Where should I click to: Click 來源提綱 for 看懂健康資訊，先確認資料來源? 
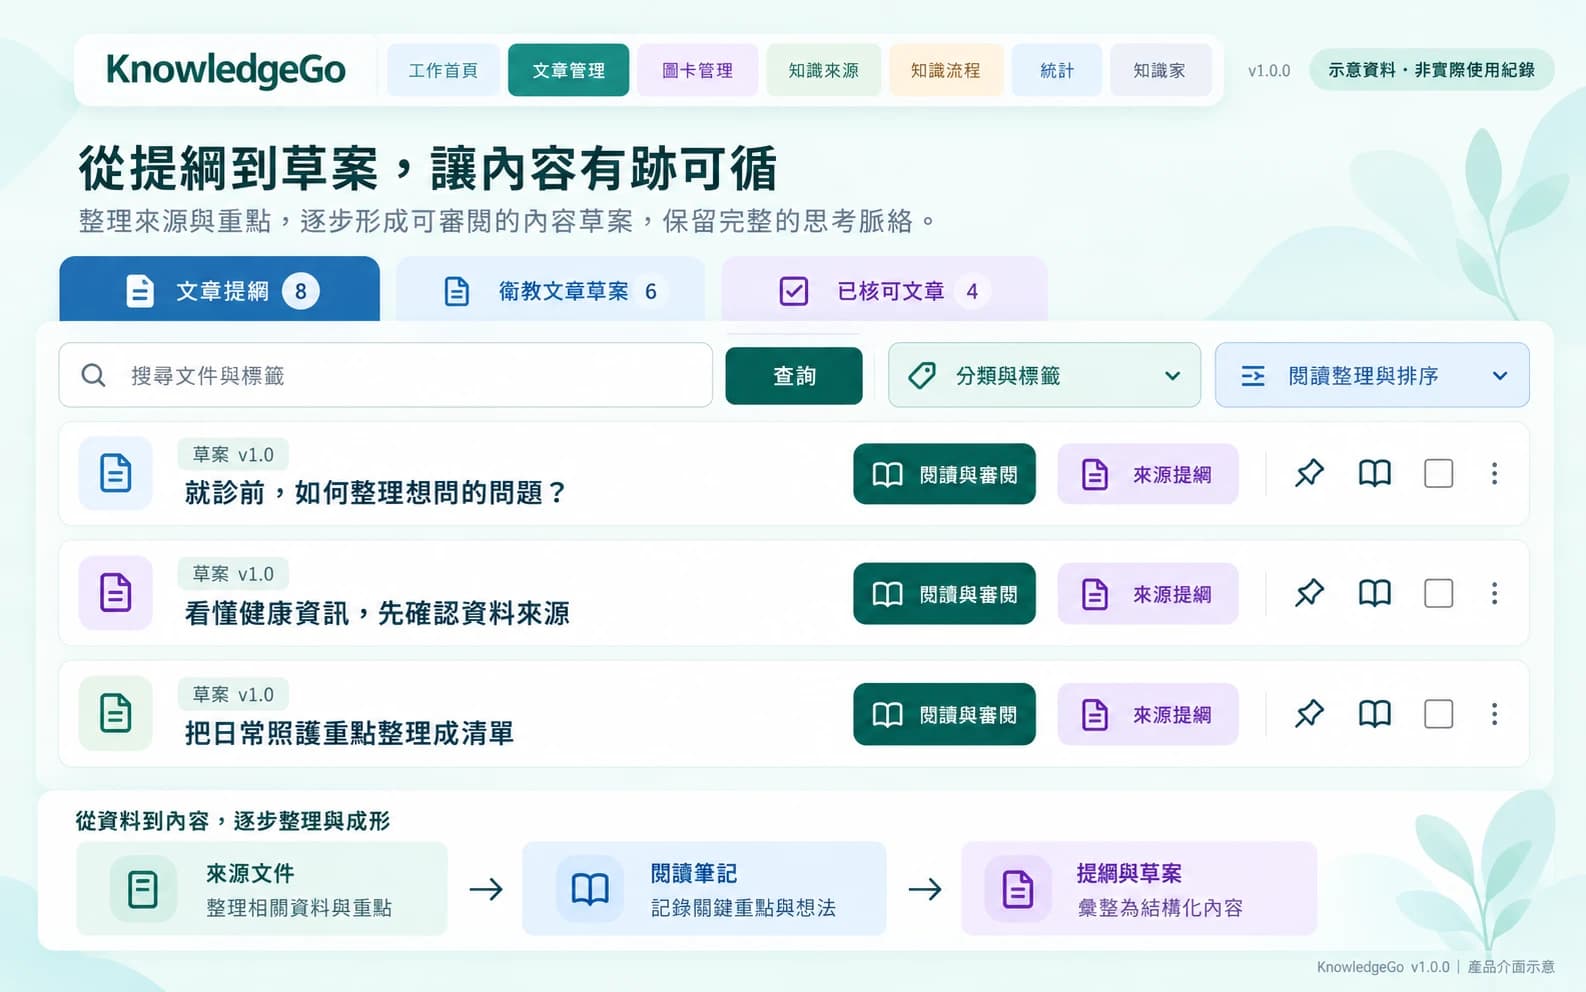point(1148,594)
